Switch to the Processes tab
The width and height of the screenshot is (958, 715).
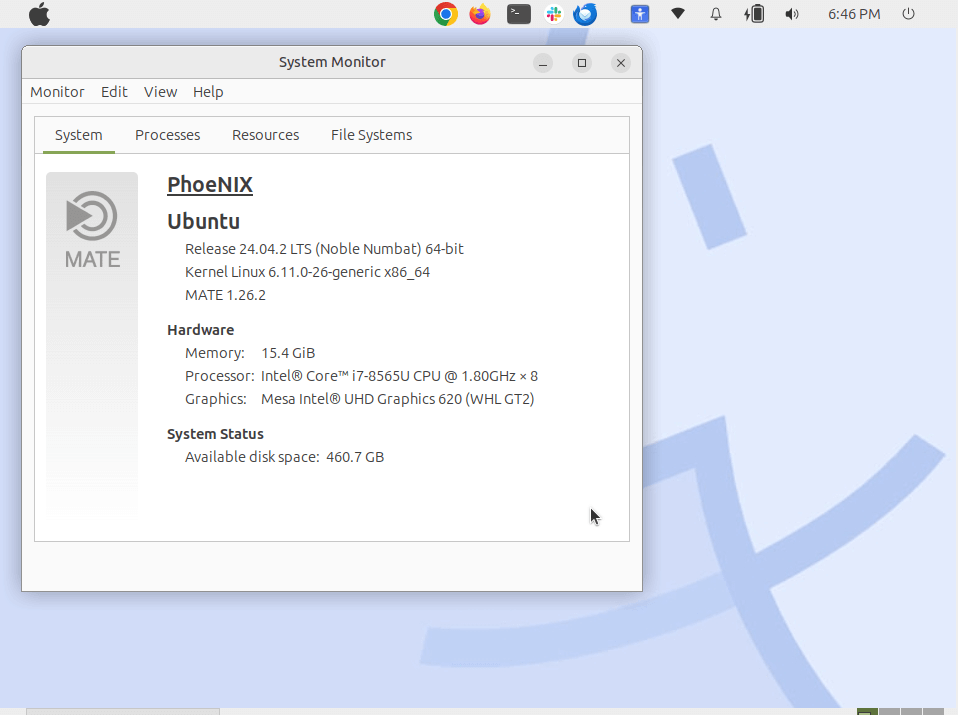[167, 135]
